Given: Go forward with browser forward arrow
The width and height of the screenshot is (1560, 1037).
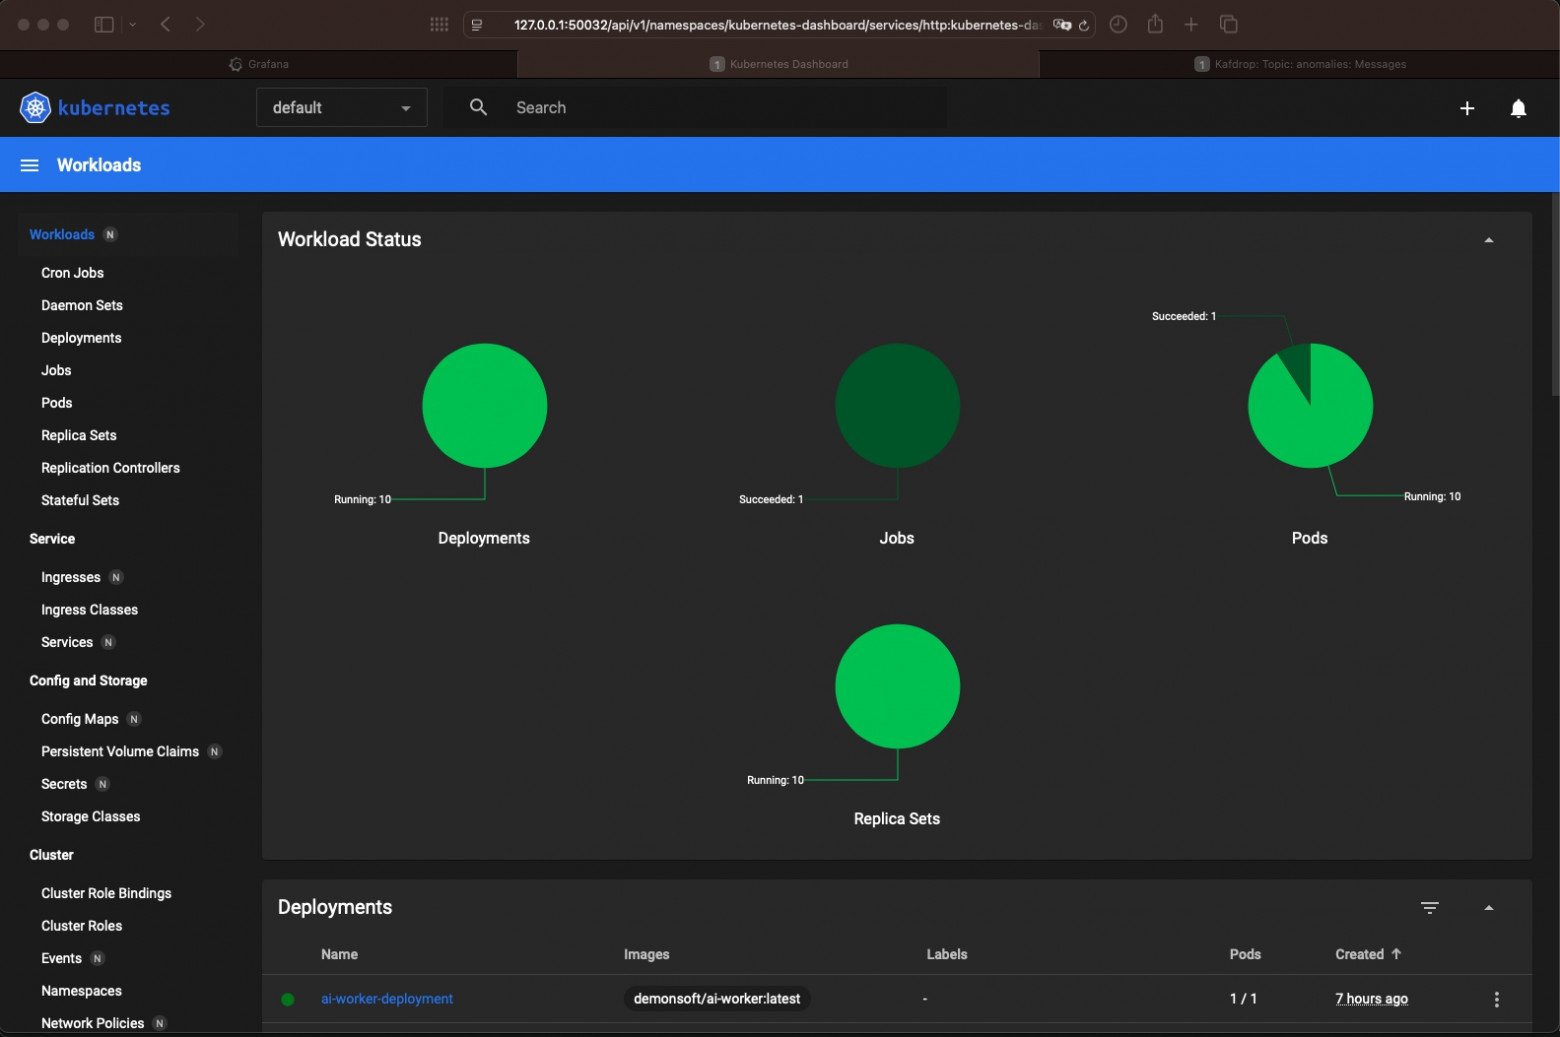Looking at the screenshot, I should pos(200,24).
